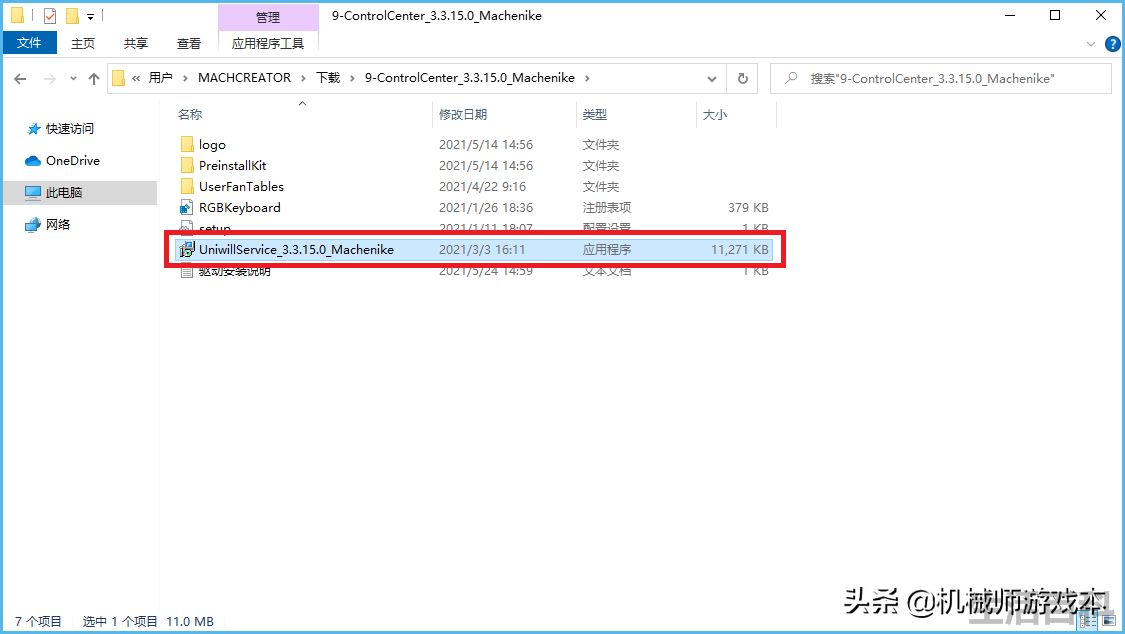
Task: Open recent locations dropdown arrow
Action: point(73,79)
